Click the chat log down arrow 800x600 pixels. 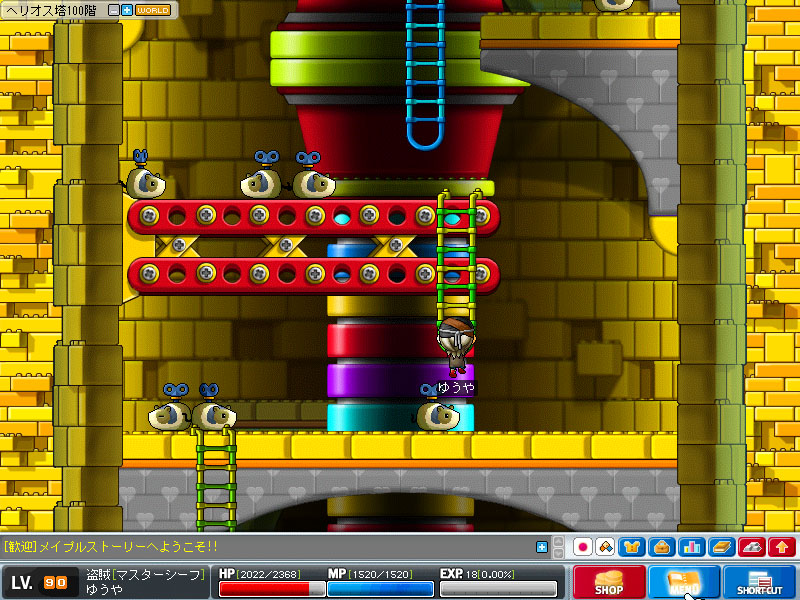point(559,553)
